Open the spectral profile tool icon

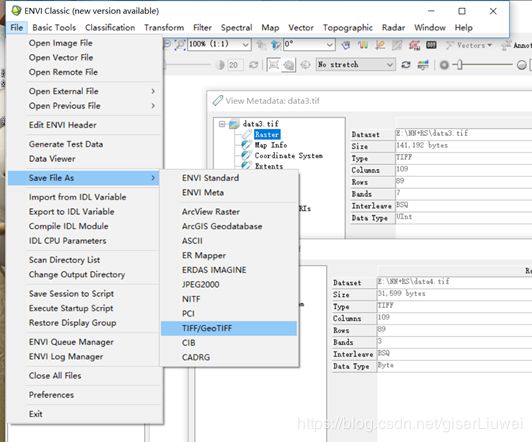coord(363,45)
